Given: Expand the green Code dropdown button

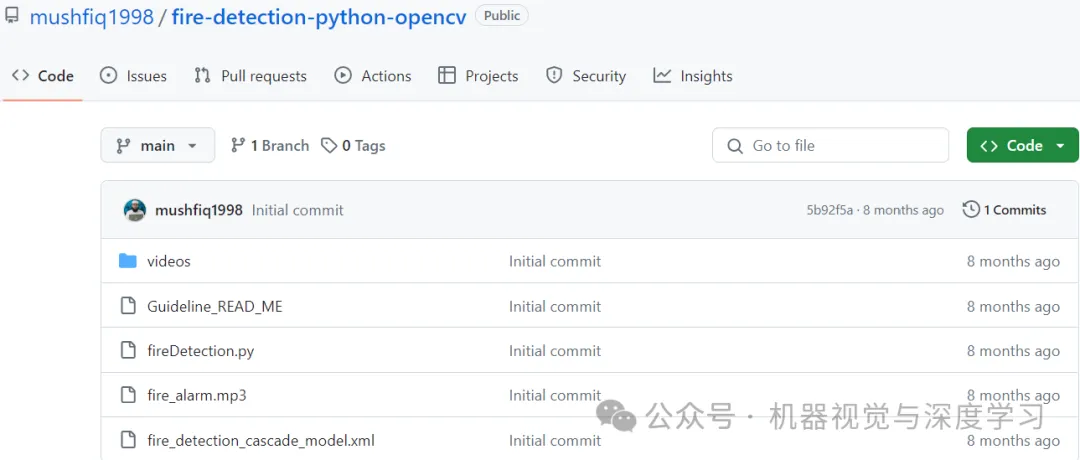Looking at the screenshot, I should coord(1022,146).
